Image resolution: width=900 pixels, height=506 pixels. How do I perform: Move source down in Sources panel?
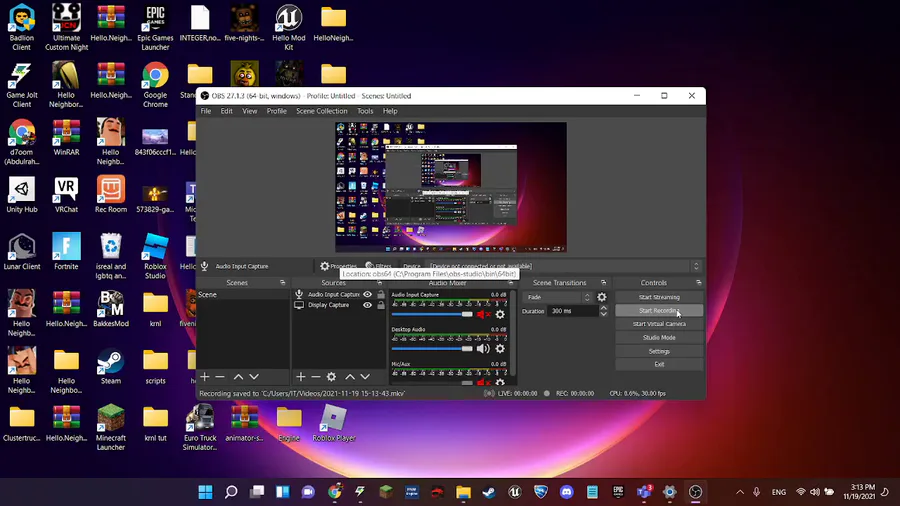365,377
